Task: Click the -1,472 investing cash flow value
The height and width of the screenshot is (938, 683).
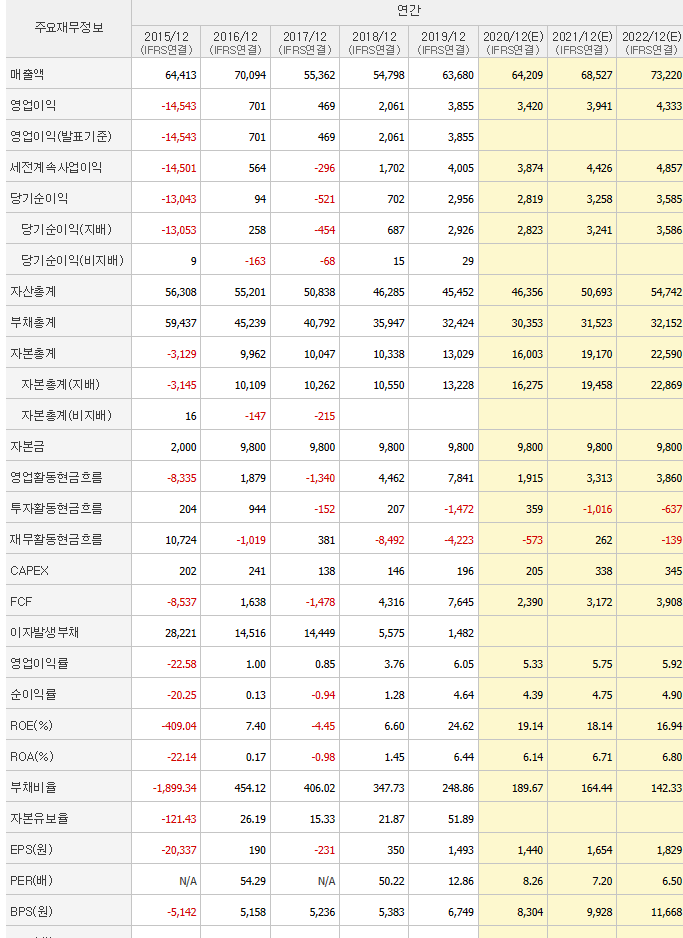Action: pos(459,509)
